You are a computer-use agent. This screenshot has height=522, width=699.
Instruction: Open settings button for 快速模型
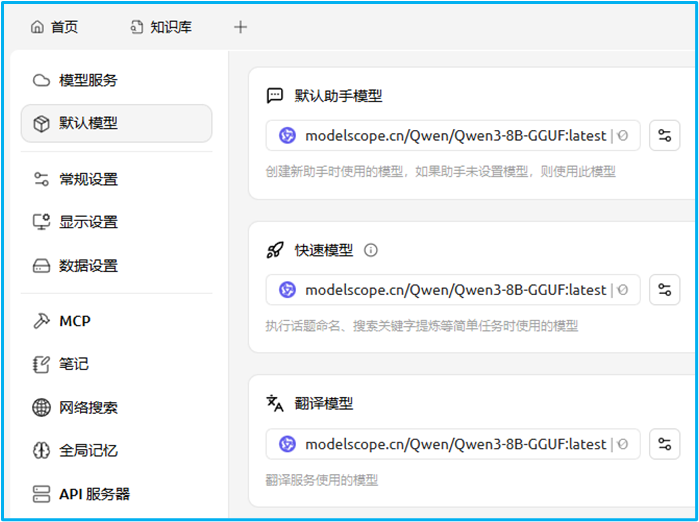click(664, 290)
